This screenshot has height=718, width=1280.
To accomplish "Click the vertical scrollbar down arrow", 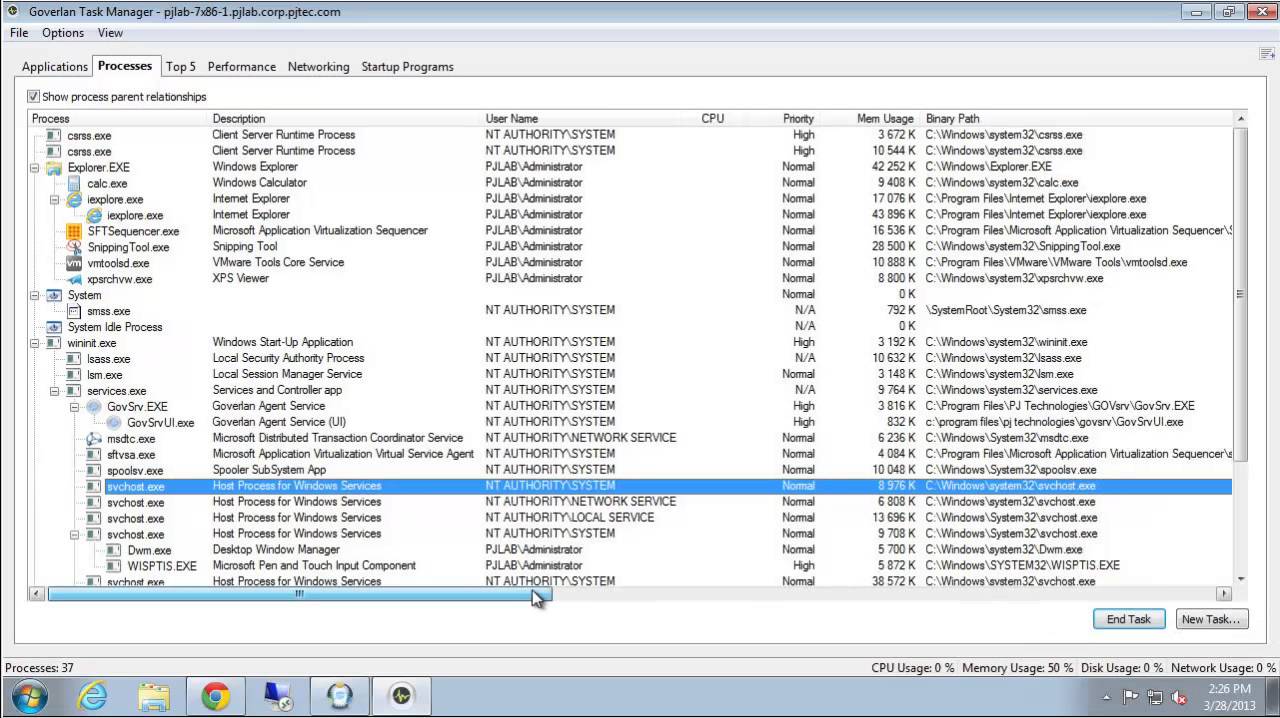I will (1241, 579).
